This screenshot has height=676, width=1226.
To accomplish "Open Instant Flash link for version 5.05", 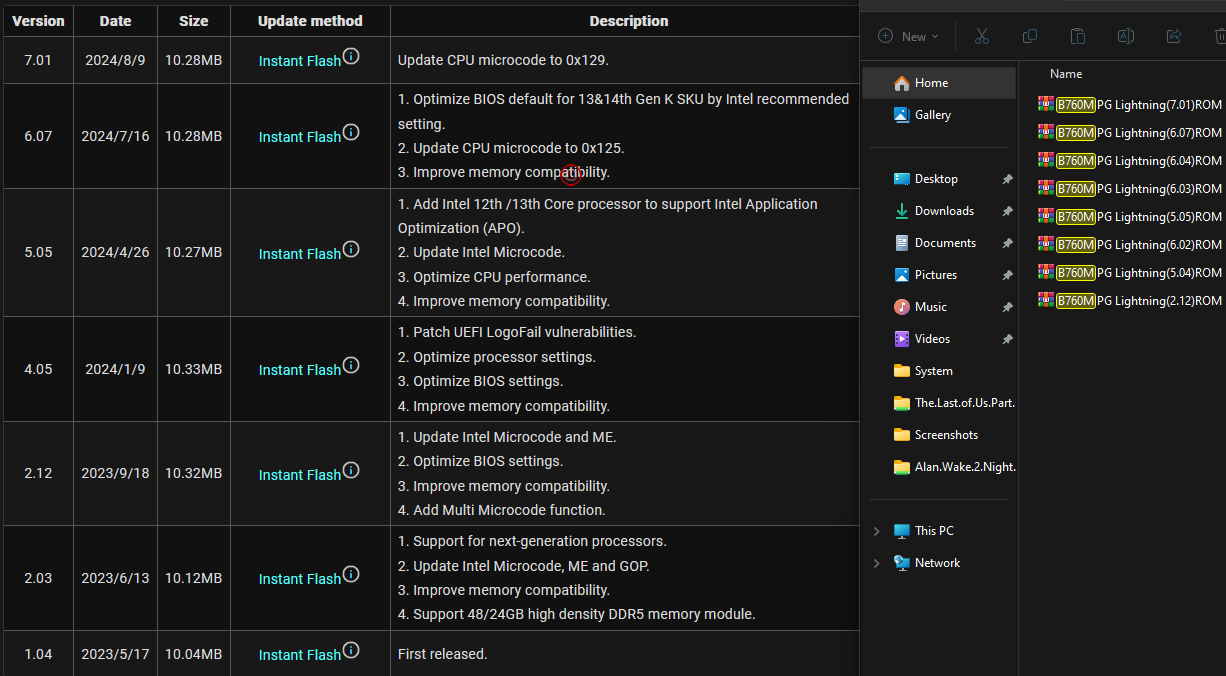I will click(300, 254).
